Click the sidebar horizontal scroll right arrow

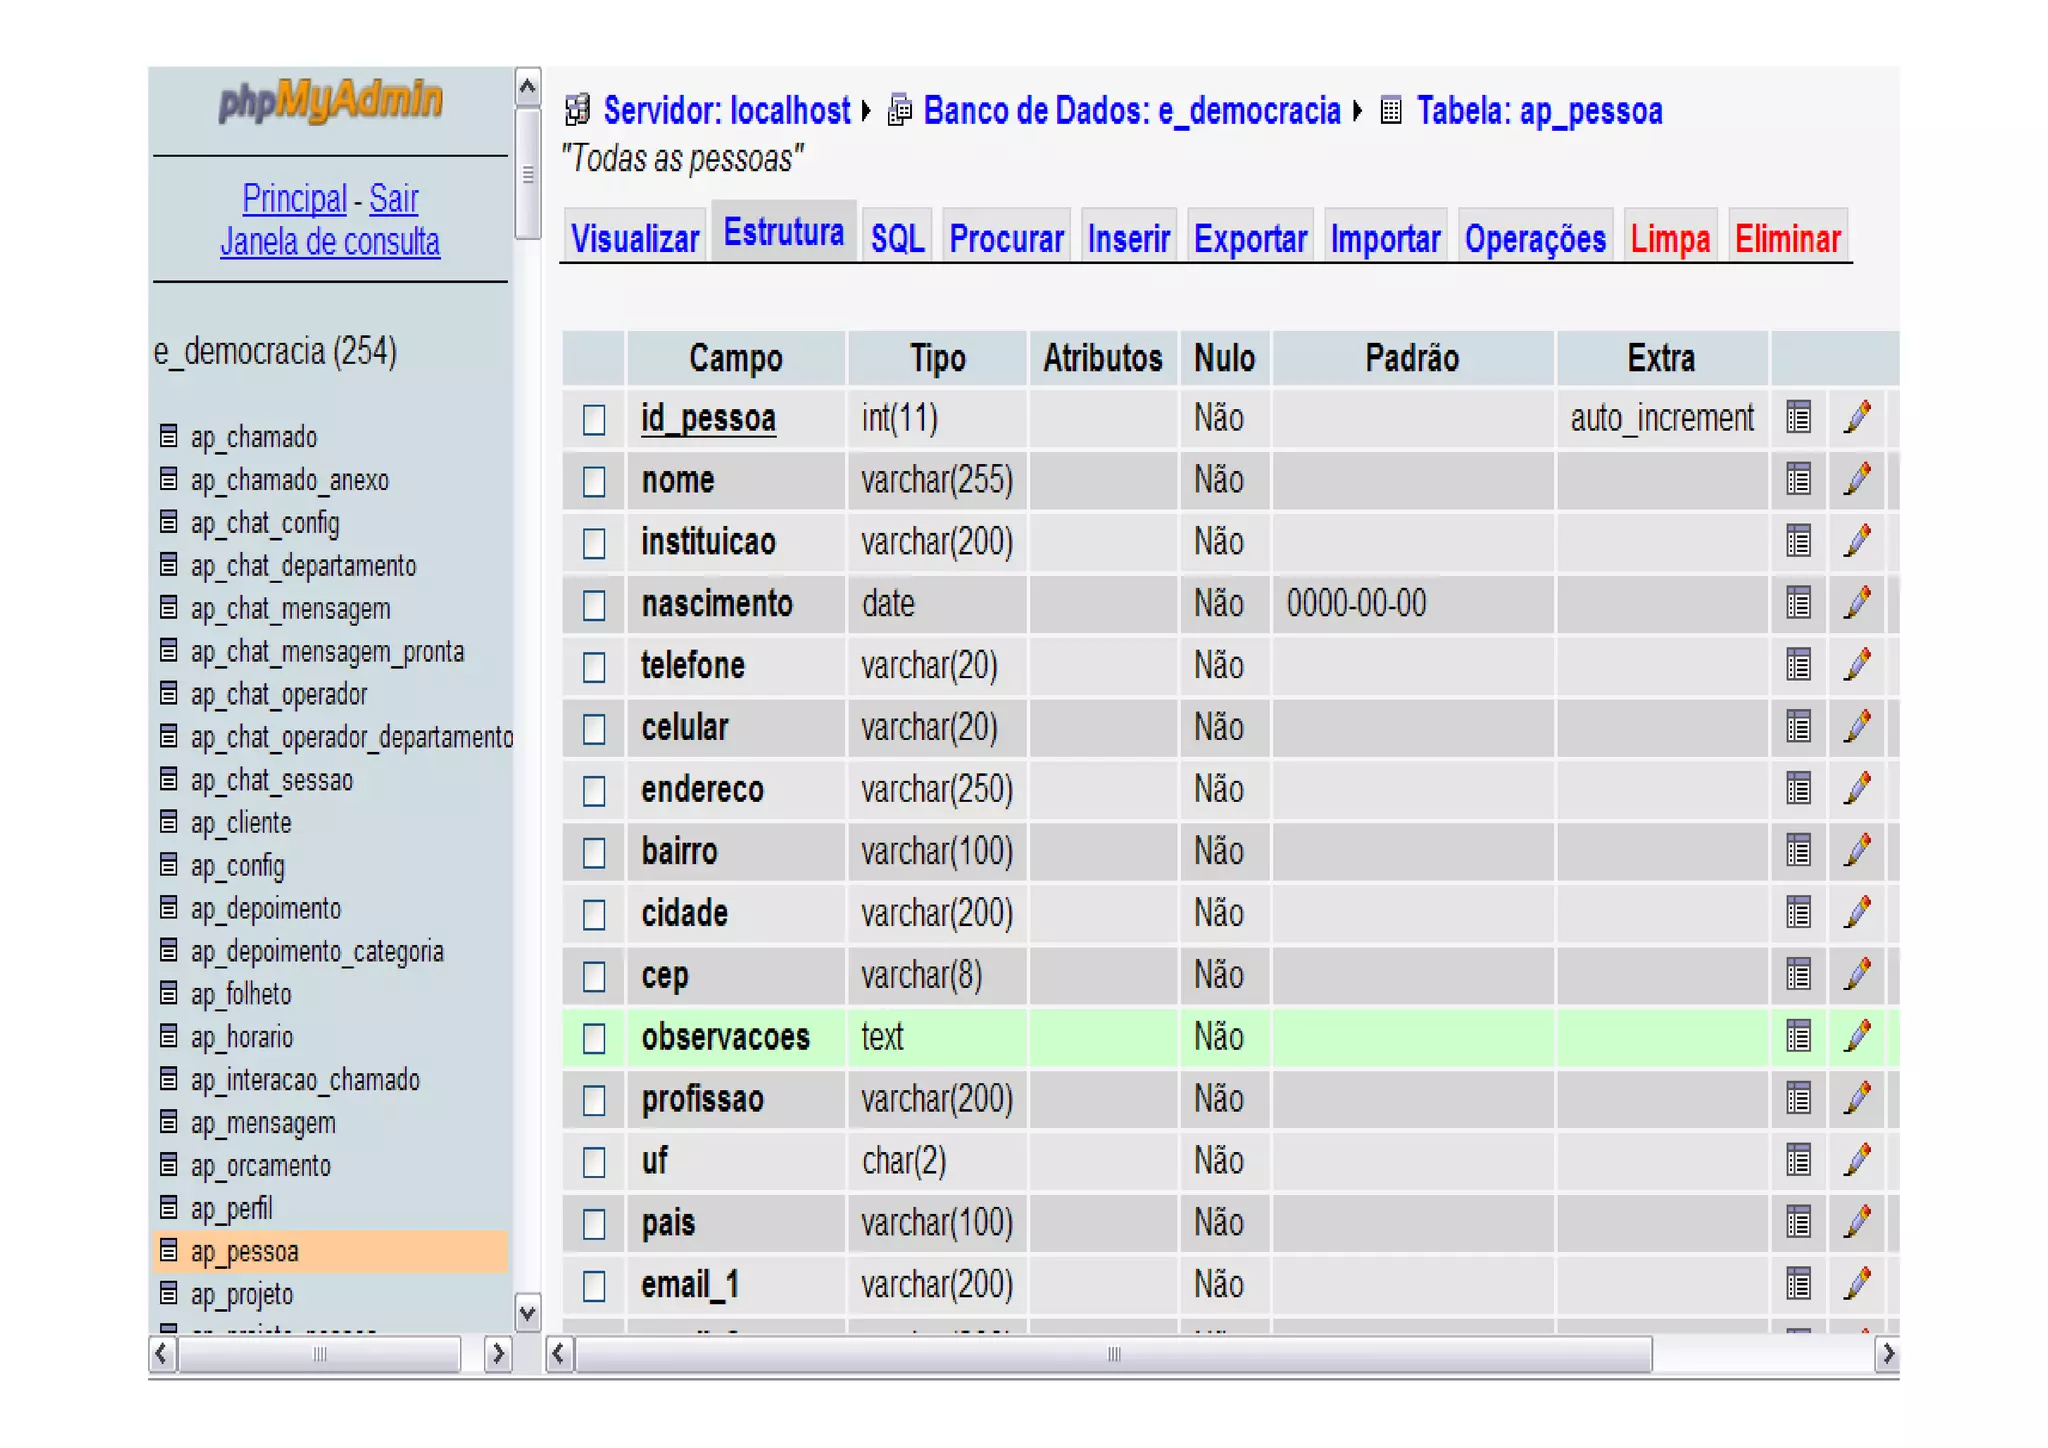coord(497,1354)
